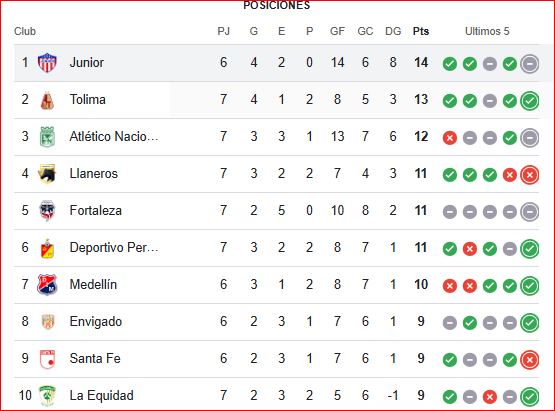
Task: Open the Envigado team name link
Action: tap(96, 321)
